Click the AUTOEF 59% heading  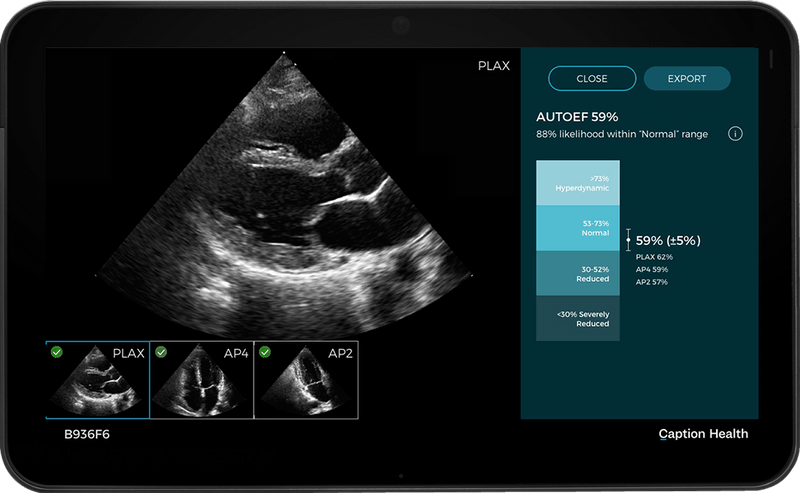tap(577, 117)
